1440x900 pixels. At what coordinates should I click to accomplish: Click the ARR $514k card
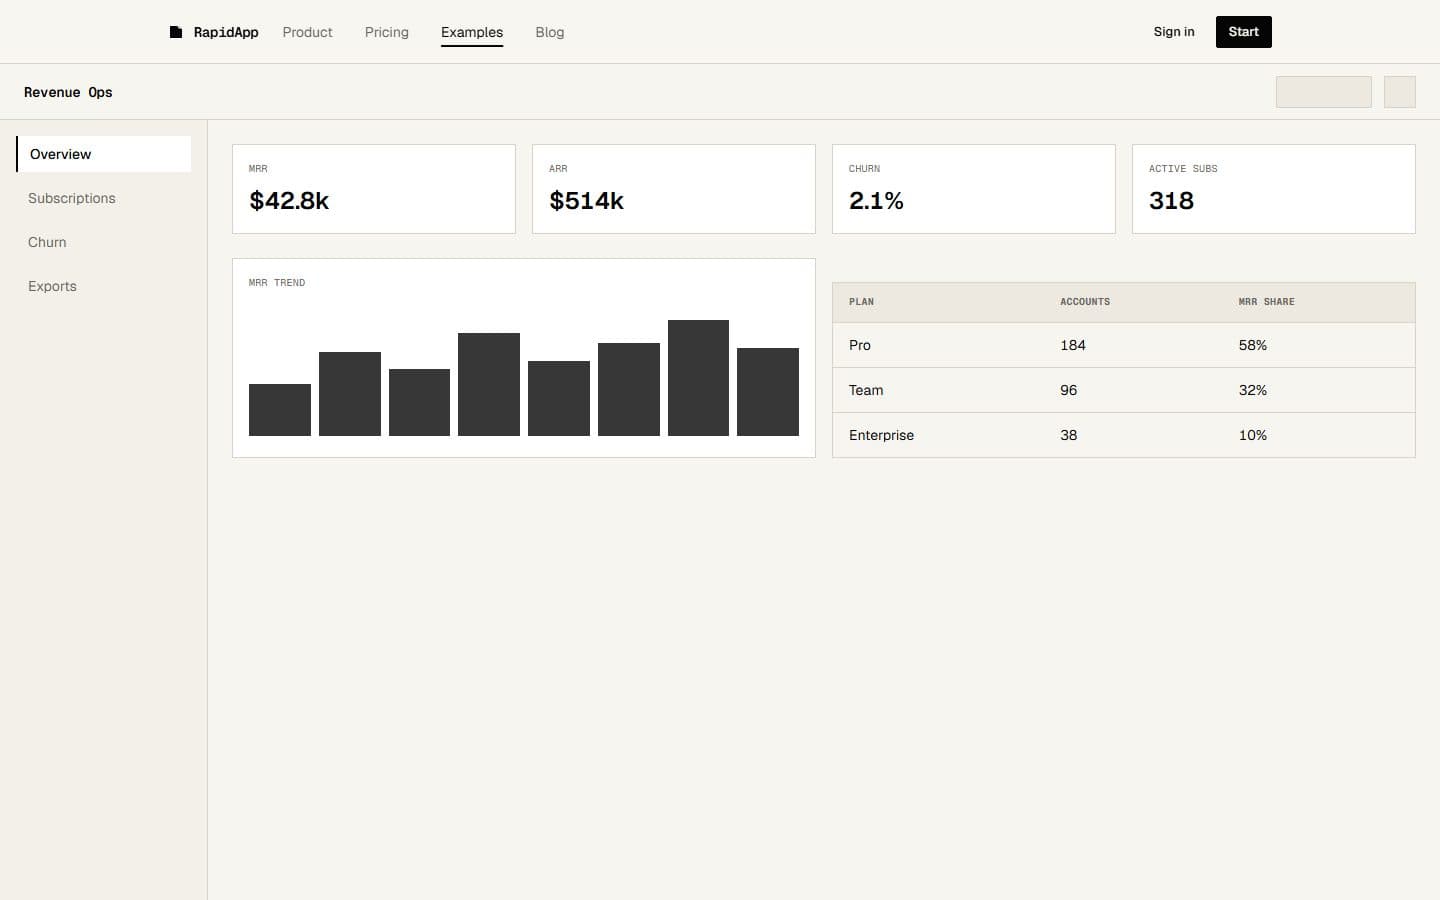pyautogui.click(x=674, y=189)
